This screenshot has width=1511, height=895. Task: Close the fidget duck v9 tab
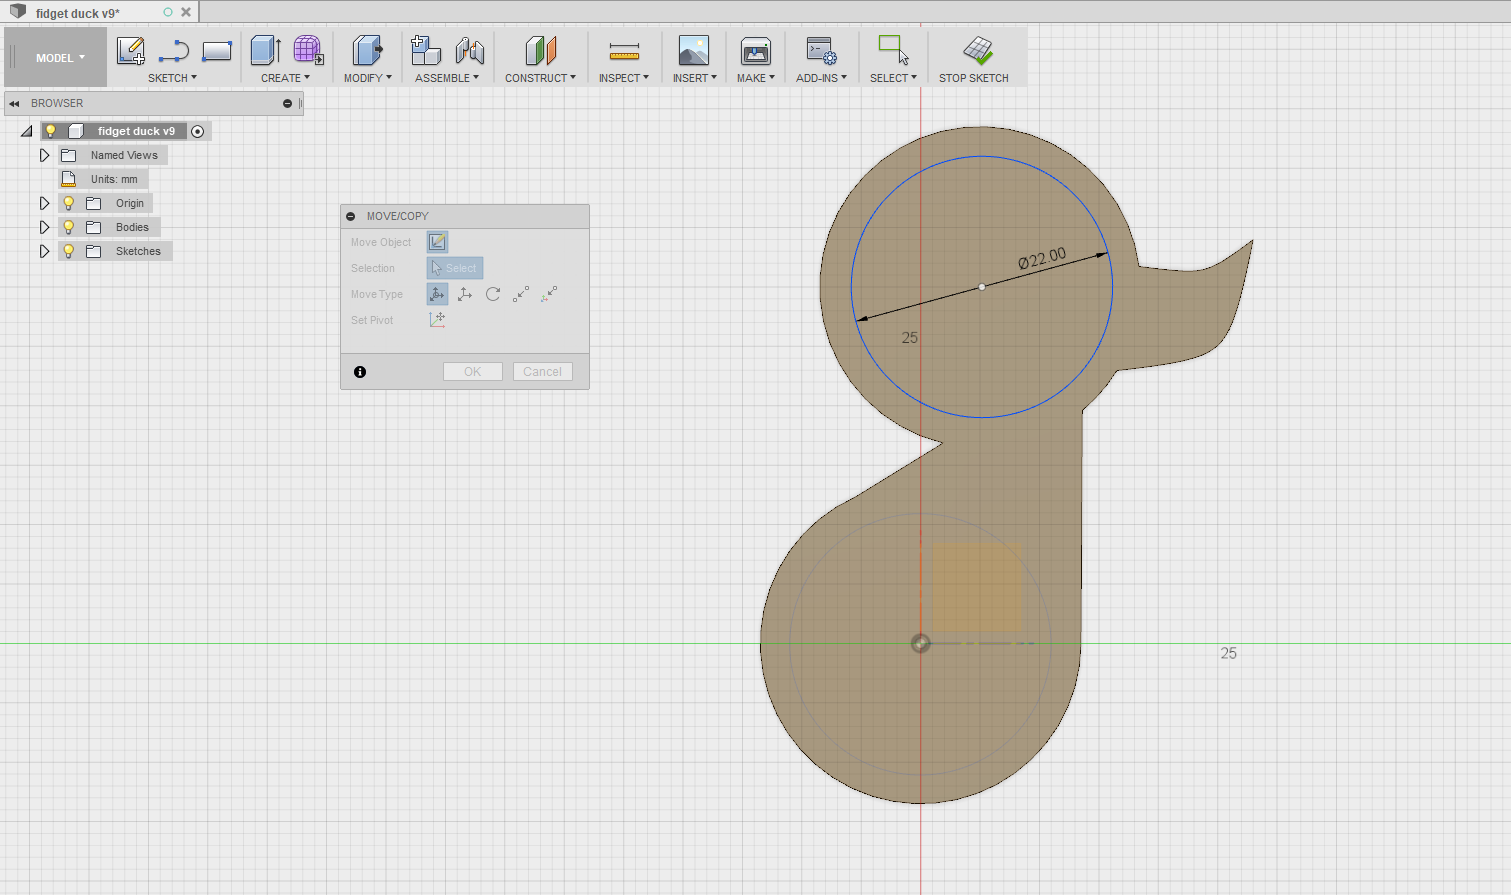click(x=186, y=12)
